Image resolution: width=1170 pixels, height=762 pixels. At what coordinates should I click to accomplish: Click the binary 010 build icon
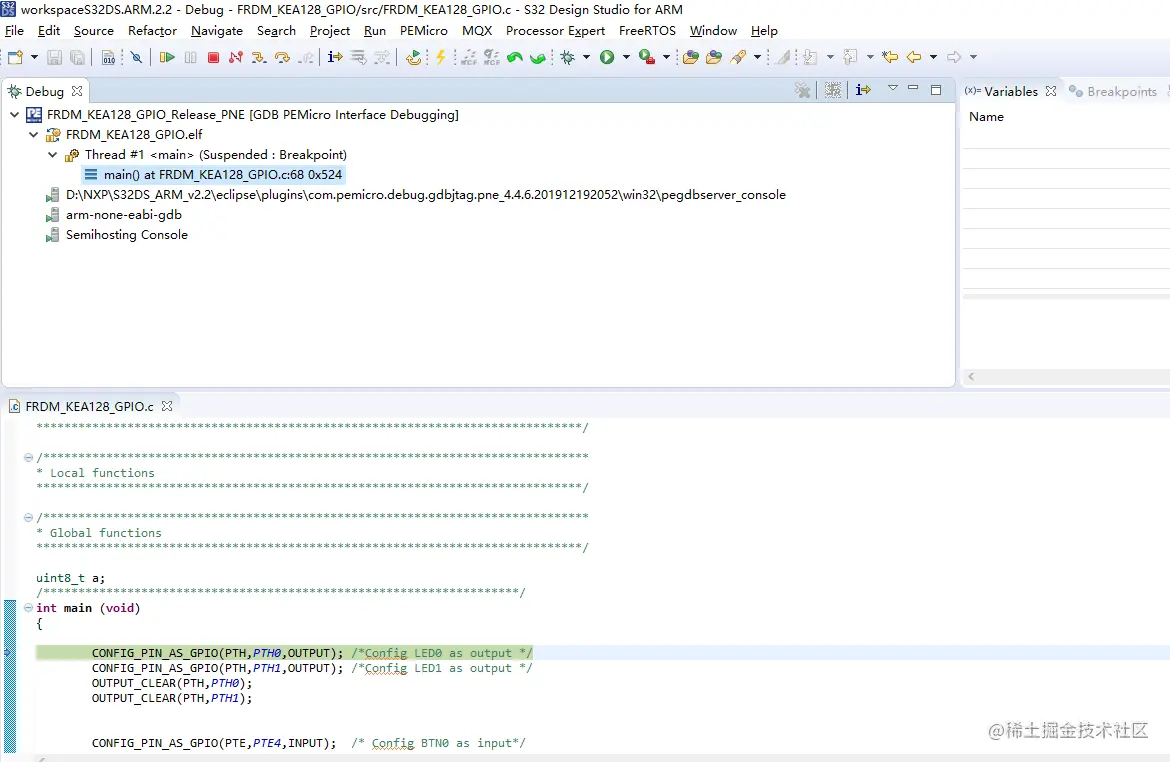click(x=108, y=57)
